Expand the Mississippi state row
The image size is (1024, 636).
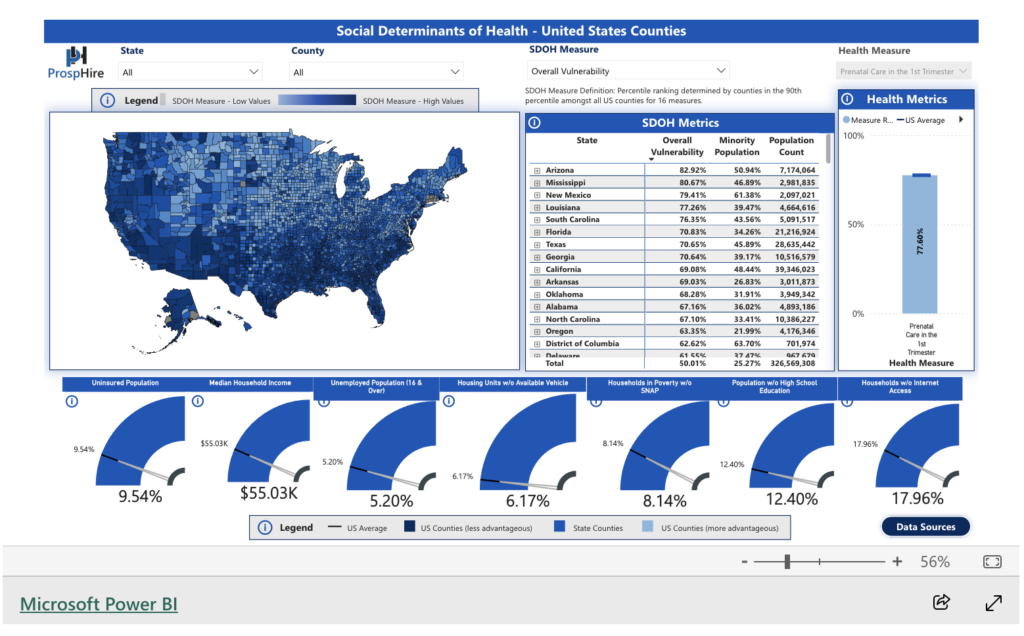(537, 183)
